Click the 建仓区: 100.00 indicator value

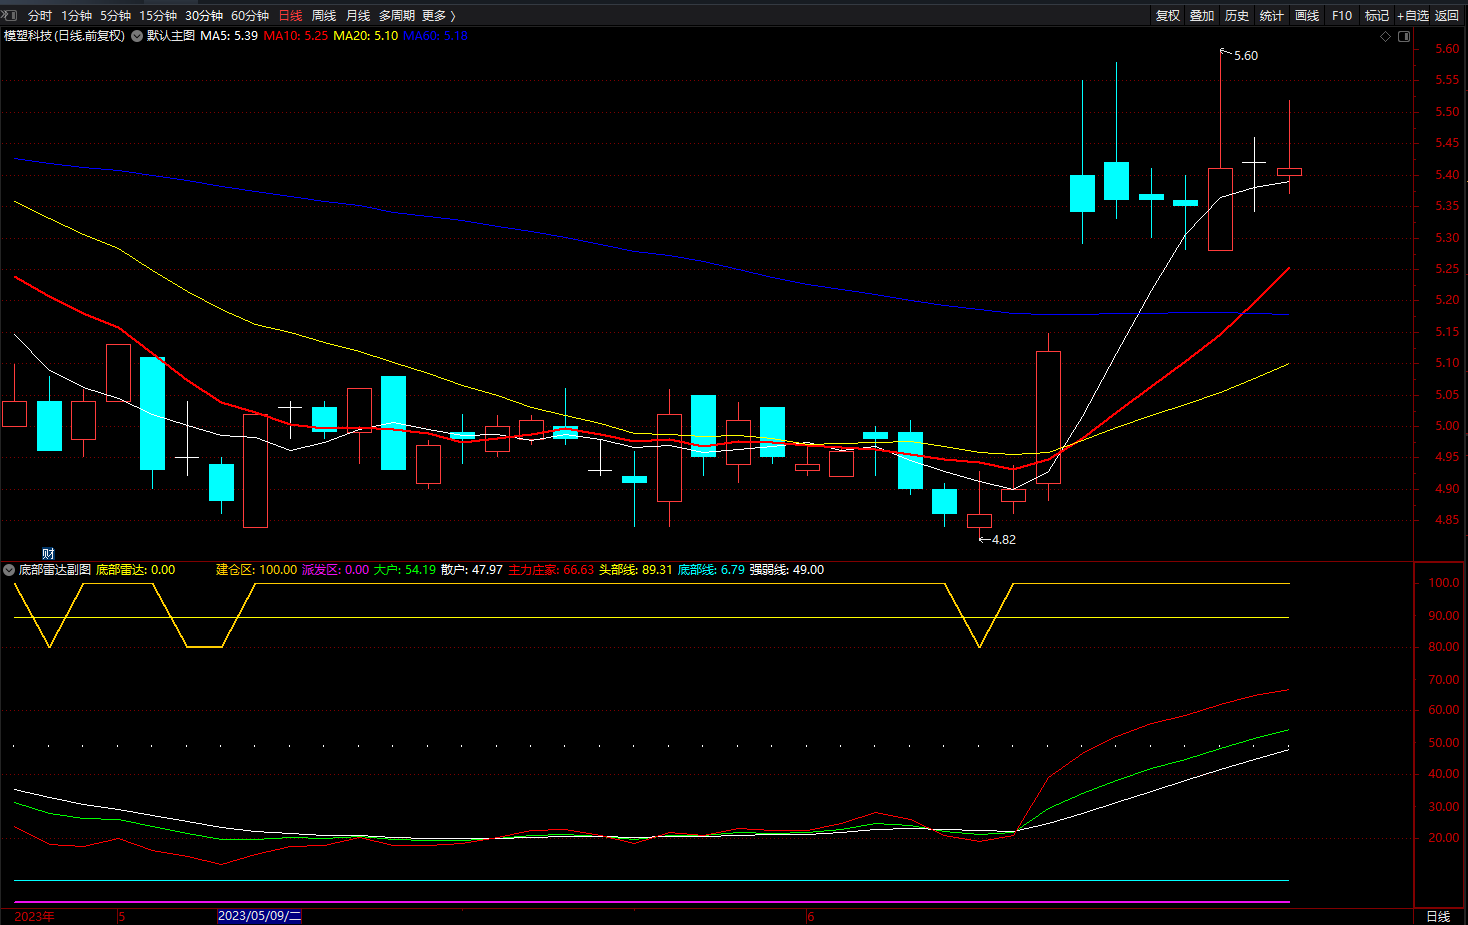click(256, 570)
